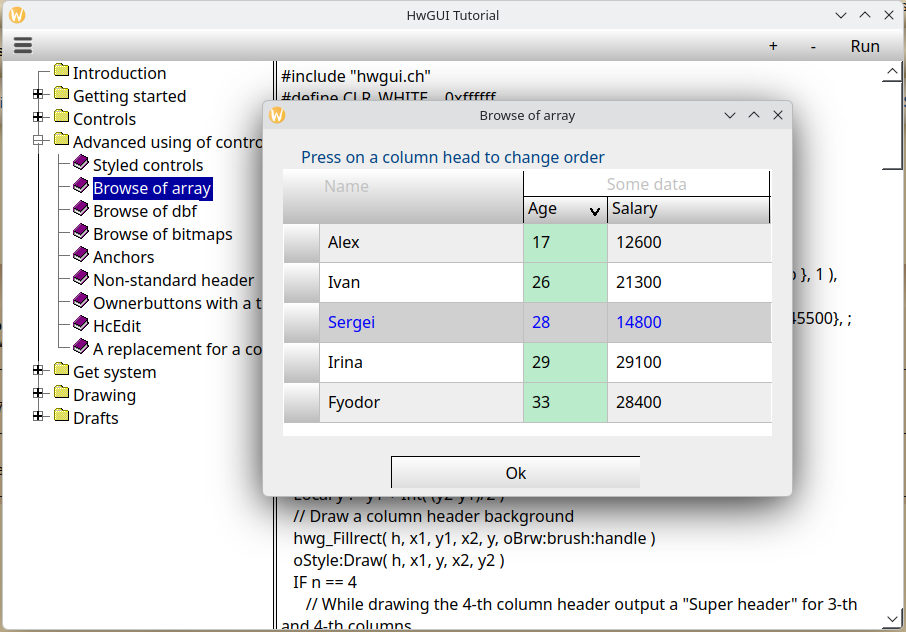906x632 pixels.
Task: Increase font size with plus button
Action: pos(773,46)
